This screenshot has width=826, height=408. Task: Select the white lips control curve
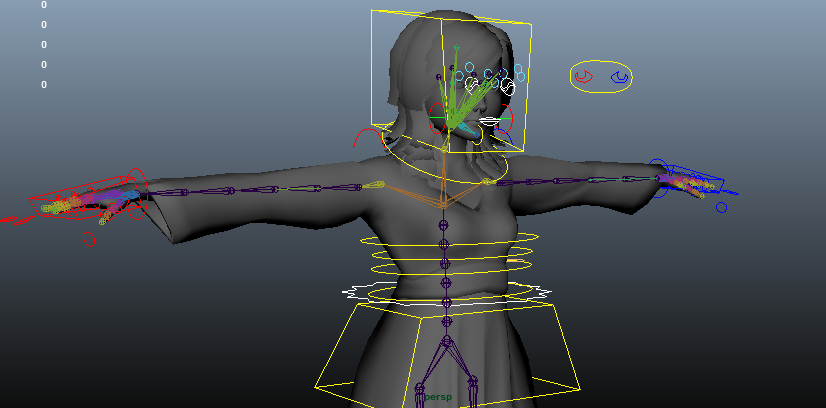[490, 121]
